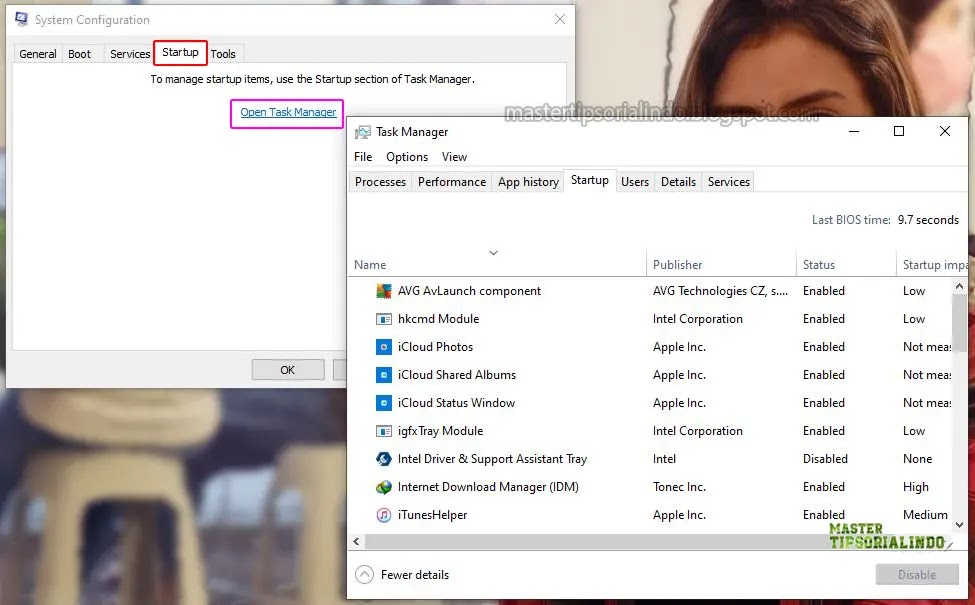Open the View menu in Task Manager
This screenshot has width=975, height=605.
454,157
